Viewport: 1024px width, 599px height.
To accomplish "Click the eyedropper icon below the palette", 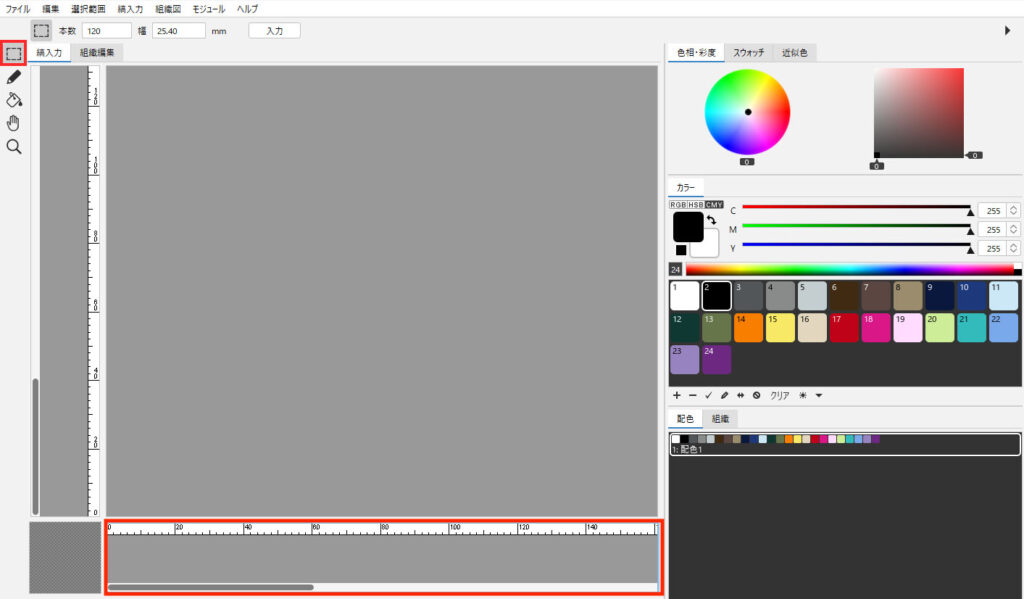I will click(724, 395).
